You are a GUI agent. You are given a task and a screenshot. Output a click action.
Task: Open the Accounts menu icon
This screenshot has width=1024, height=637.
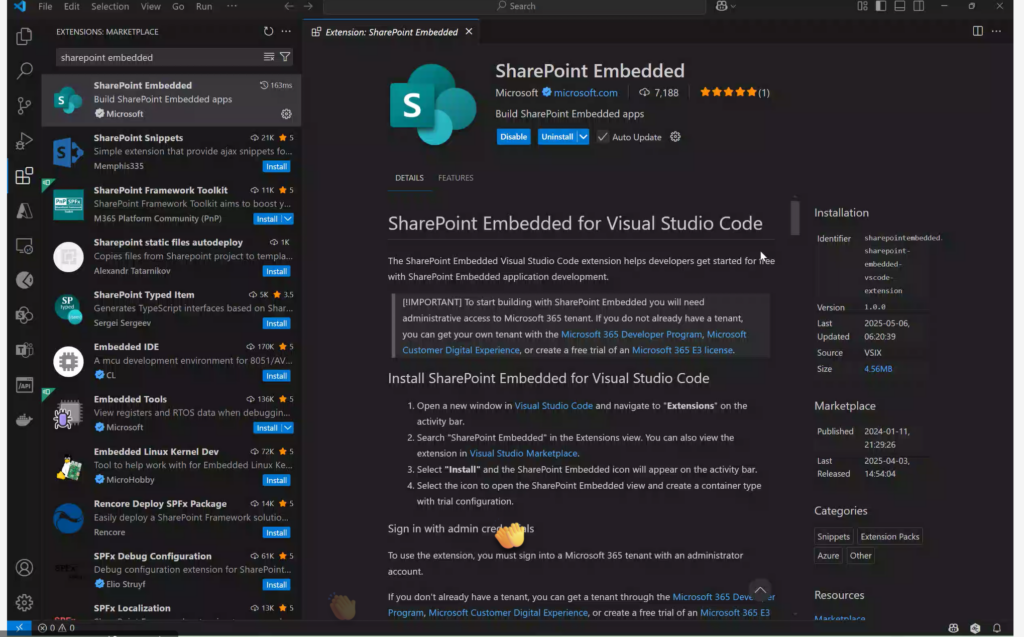[24, 568]
